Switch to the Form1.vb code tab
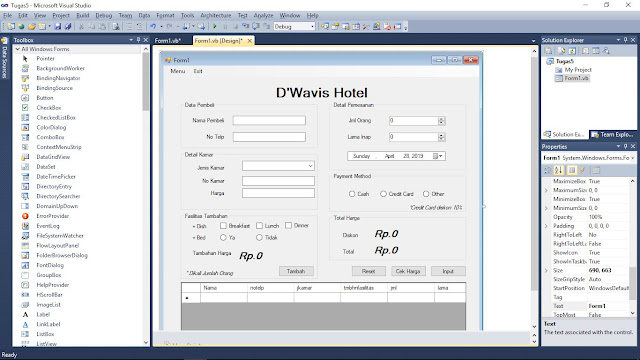This screenshot has width=640, height=360. [x=168, y=41]
